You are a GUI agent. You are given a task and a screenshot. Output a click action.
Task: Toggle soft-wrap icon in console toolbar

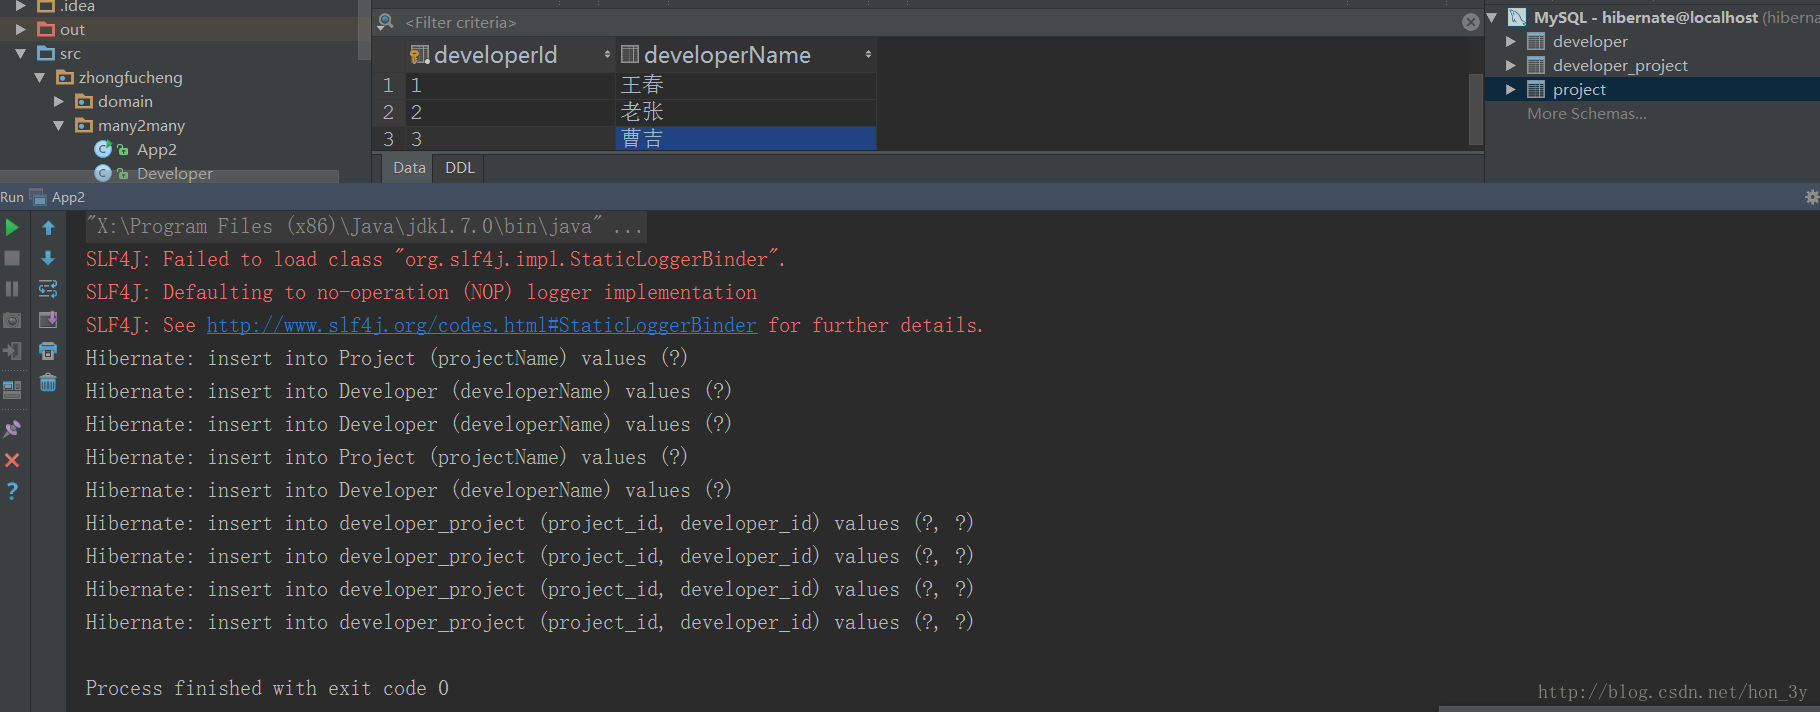click(x=48, y=289)
